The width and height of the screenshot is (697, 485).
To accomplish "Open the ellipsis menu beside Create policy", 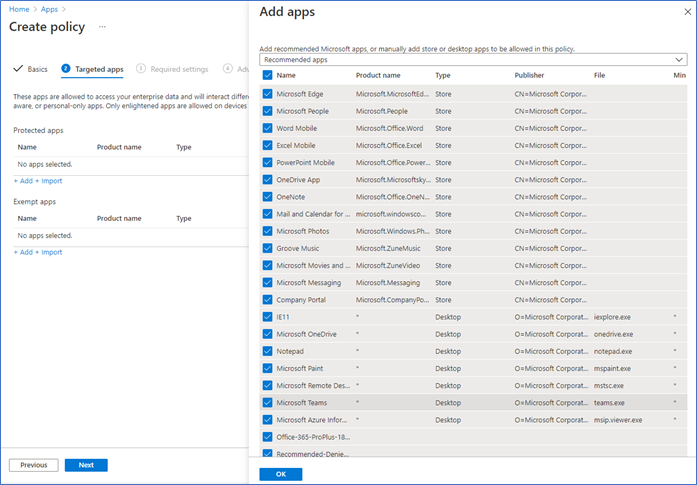I will click(102, 27).
